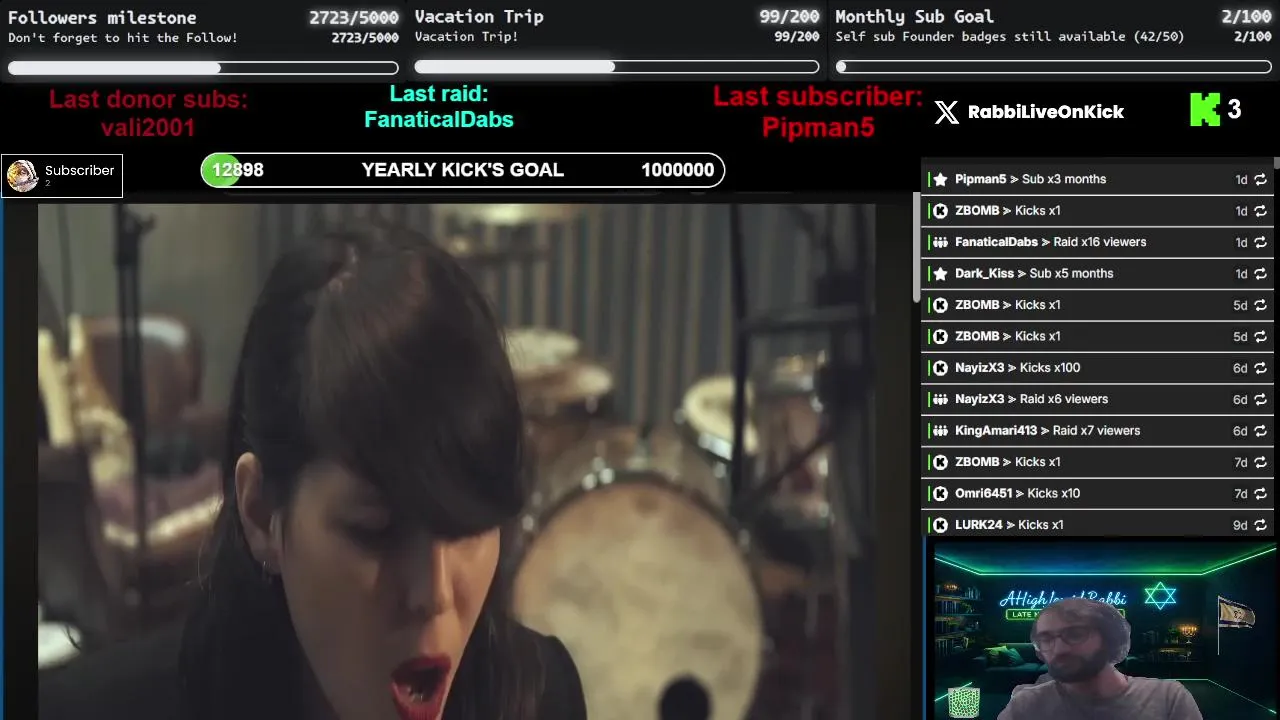
Task: Click the Subscriber badge avatar icon
Action: click(x=22, y=176)
